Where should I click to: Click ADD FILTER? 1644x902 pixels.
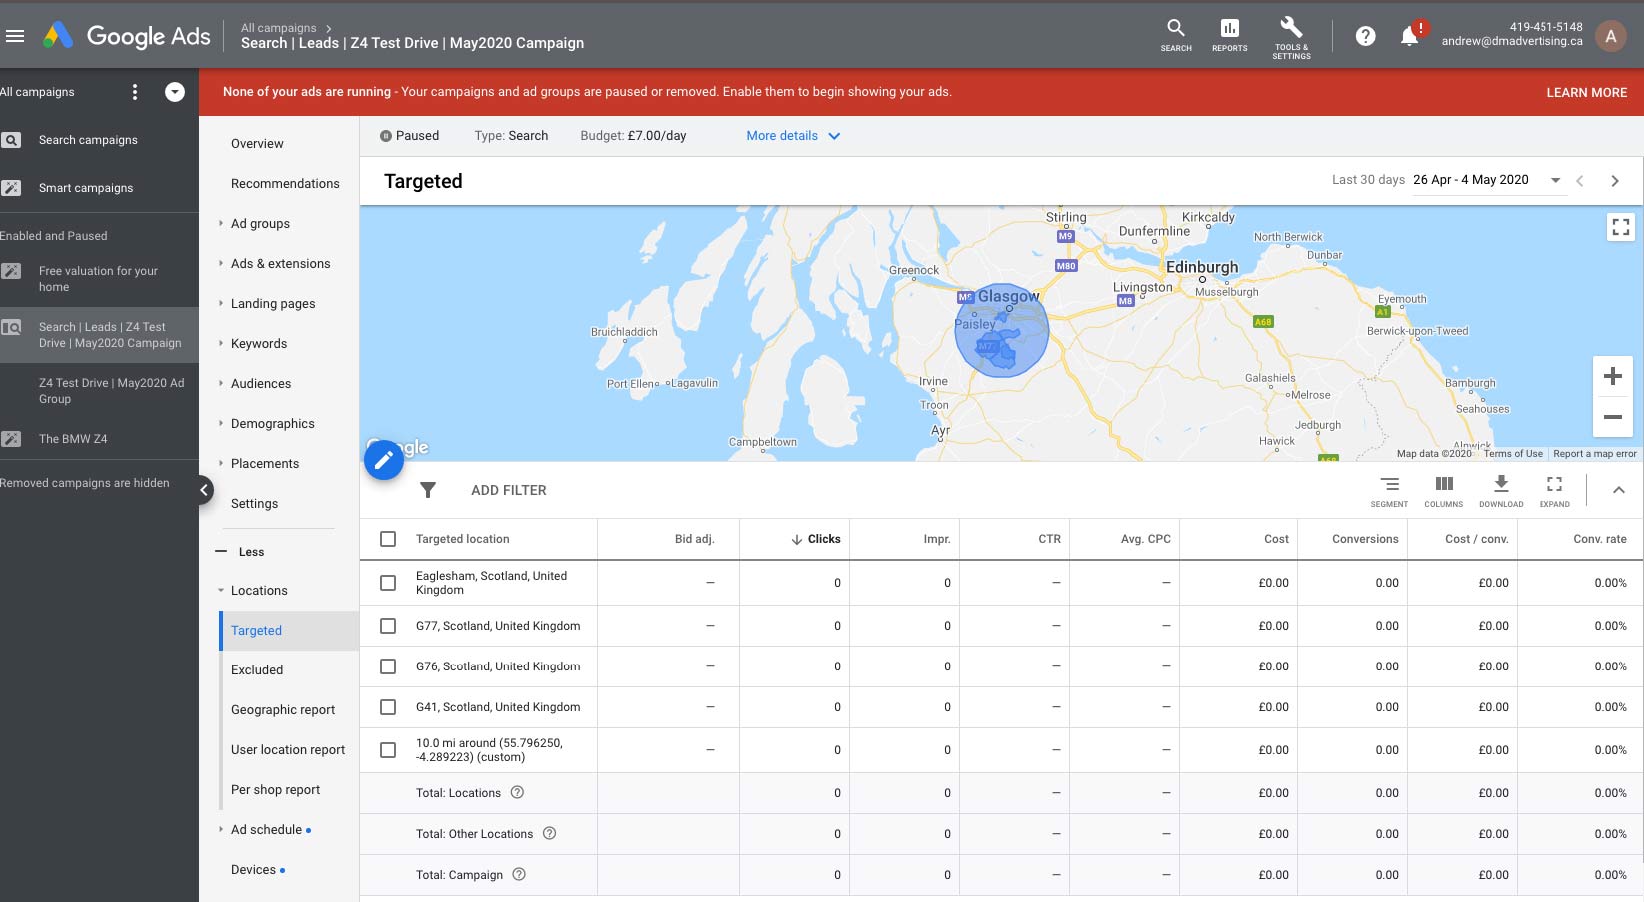coord(509,490)
